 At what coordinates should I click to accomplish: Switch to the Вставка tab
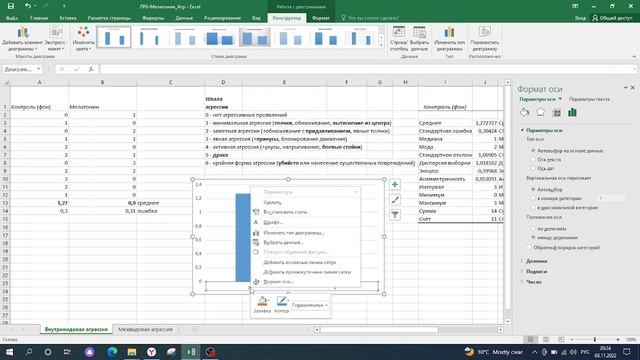coord(68,18)
